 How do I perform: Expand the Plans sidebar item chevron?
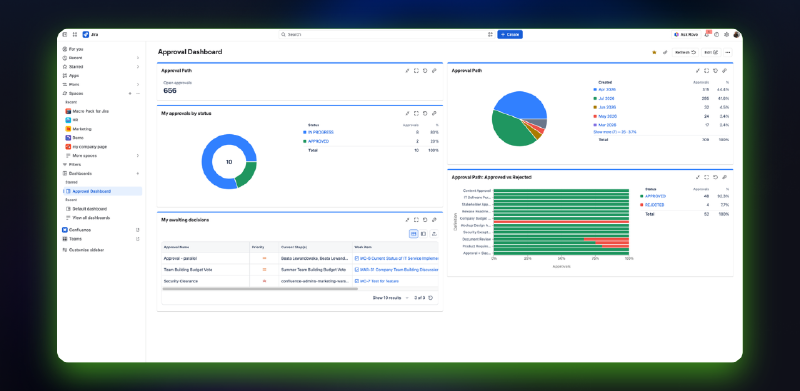138,84
